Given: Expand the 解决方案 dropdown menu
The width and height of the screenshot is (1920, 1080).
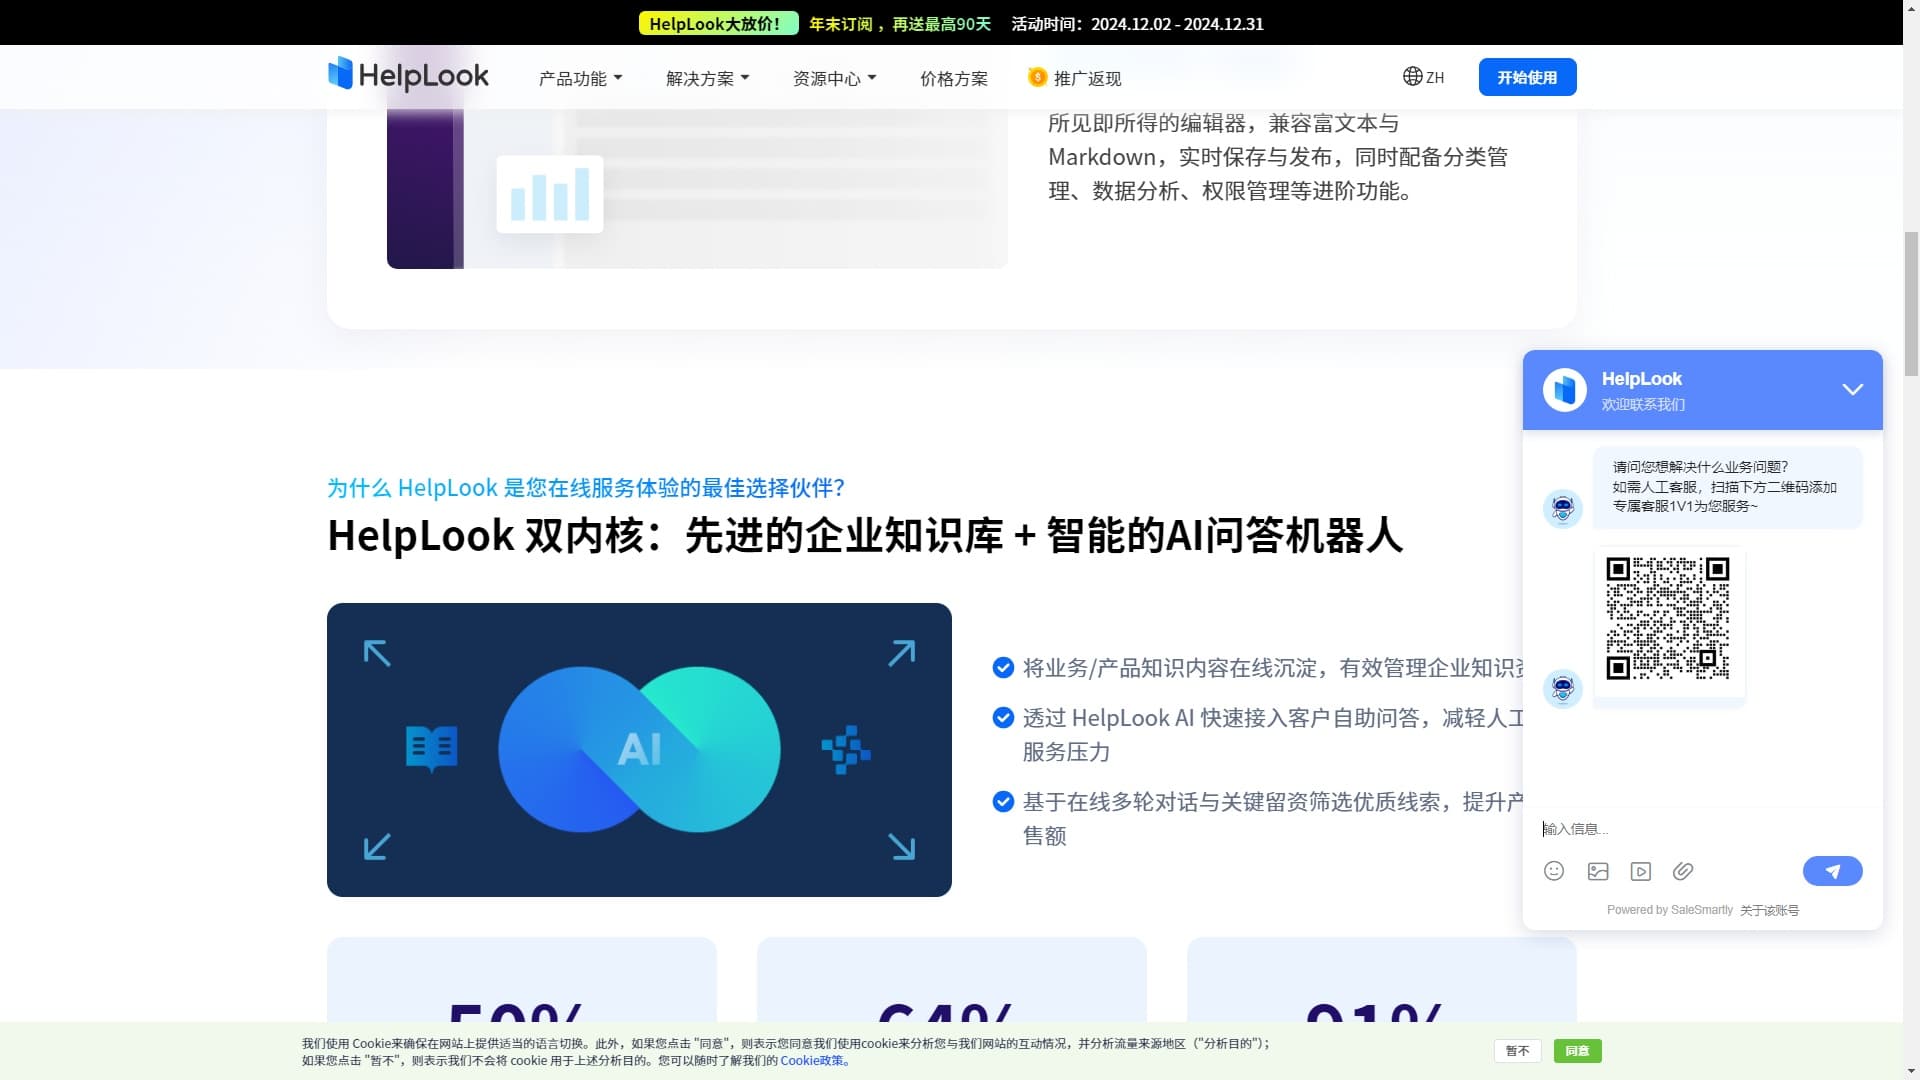Looking at the screenshot, I should pyautogui.click(x=707, y=78).
